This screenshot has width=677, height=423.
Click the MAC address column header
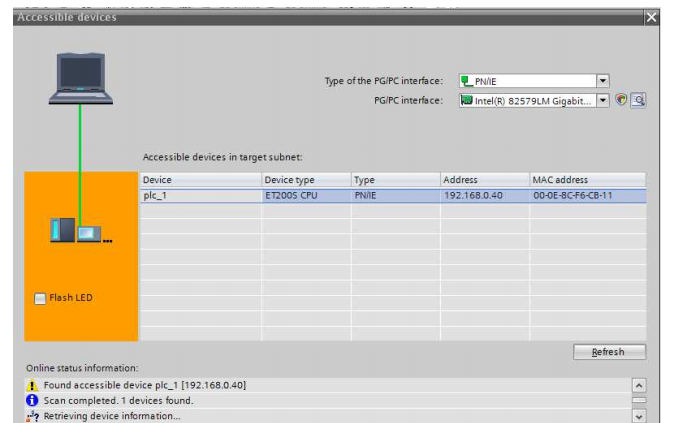587,180
